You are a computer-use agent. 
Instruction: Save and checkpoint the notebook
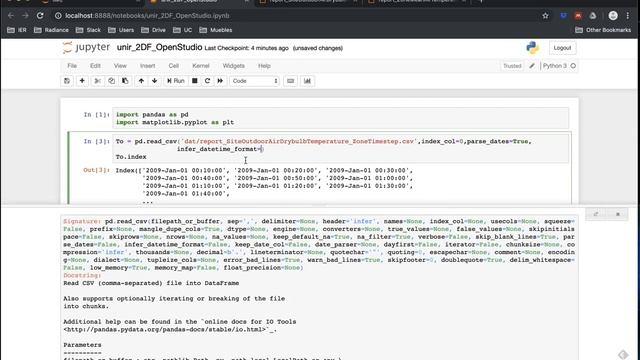67,81
